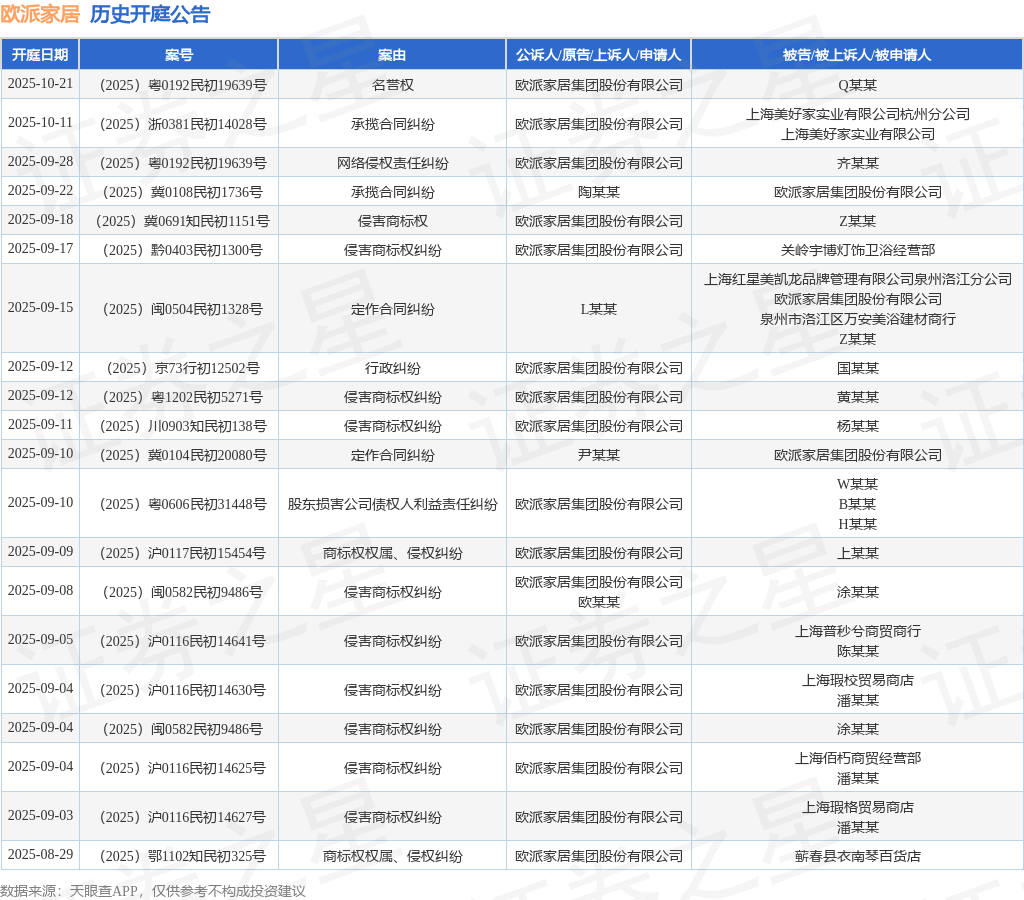Click defendant 杨某某
This screenshot has height=900, width=1024.
[x=857, y=426]
